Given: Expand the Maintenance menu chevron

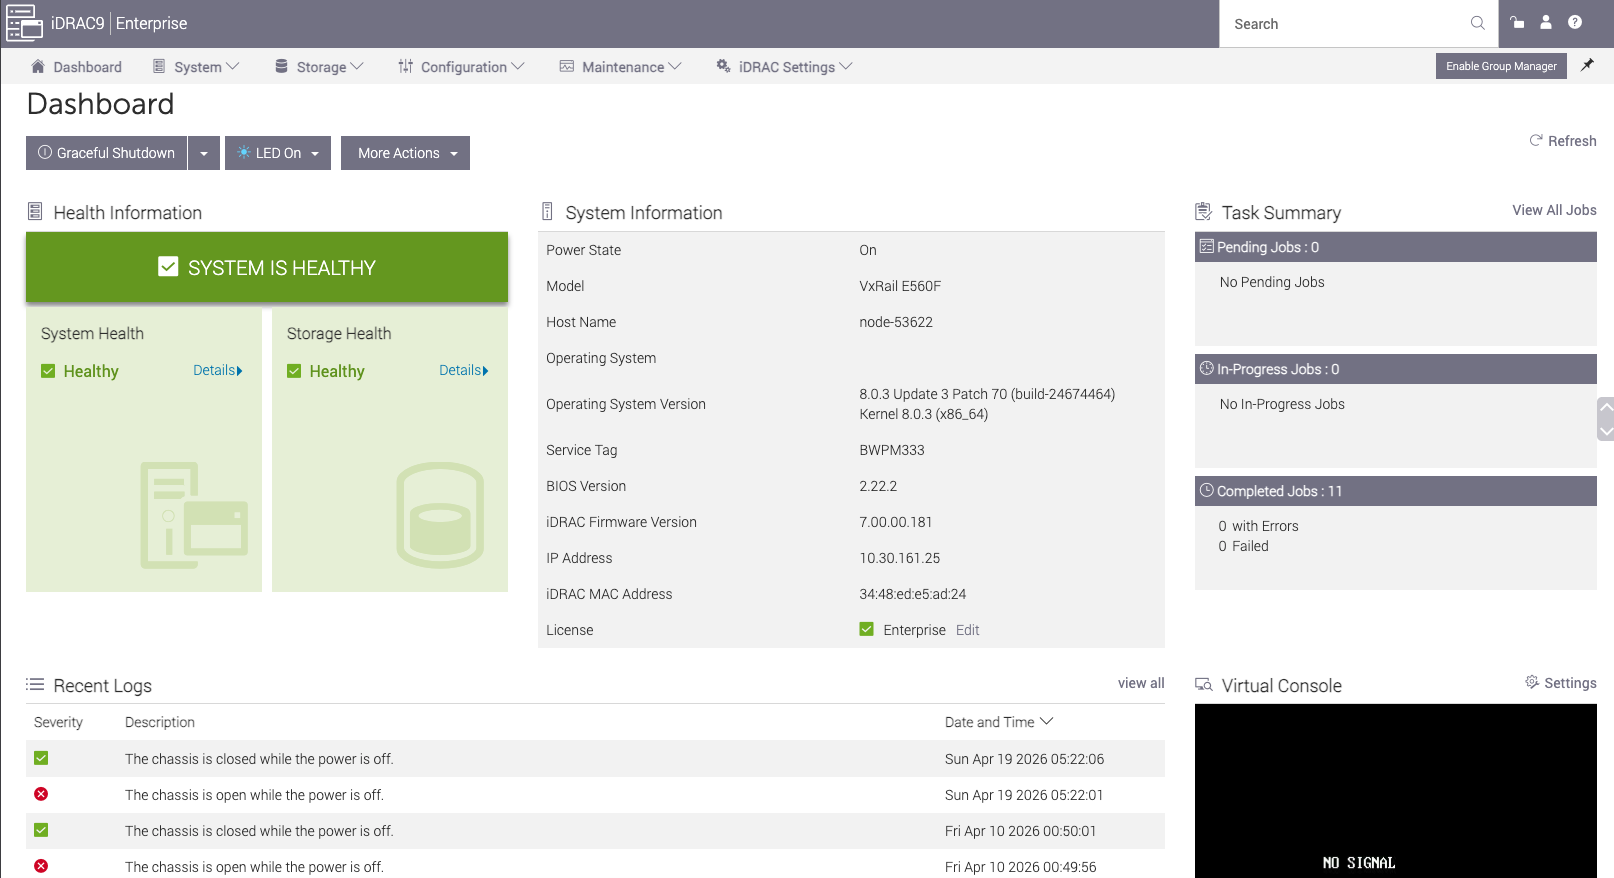Looking at the screenshot, I should coord(675,66).
